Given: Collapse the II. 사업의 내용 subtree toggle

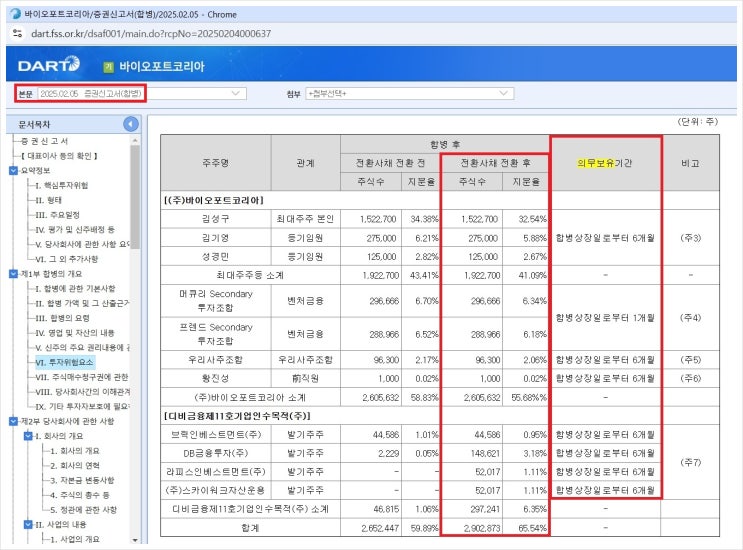Looking at the screenshot, I should click(x=27, y=524).
